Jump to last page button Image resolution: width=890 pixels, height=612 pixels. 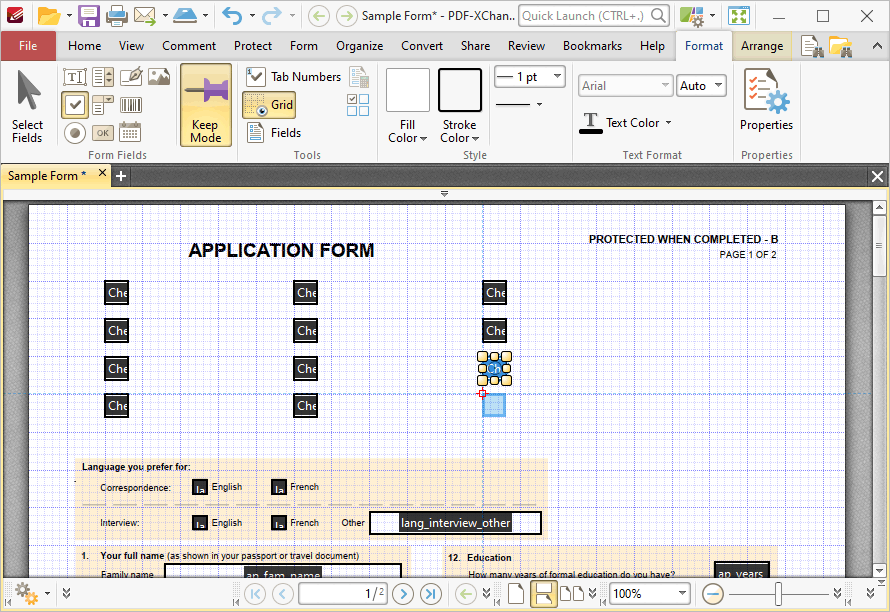pyautogui.click(x=430, y=594)
